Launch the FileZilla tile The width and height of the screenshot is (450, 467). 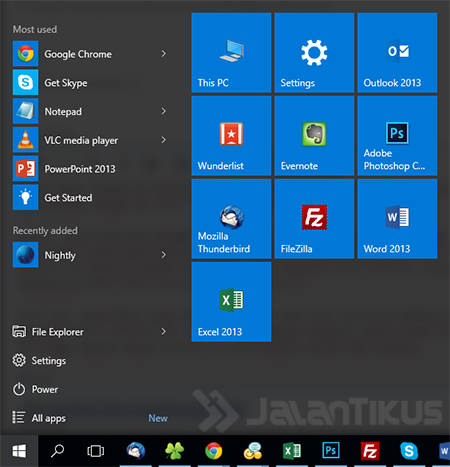(x=314, y=219)
